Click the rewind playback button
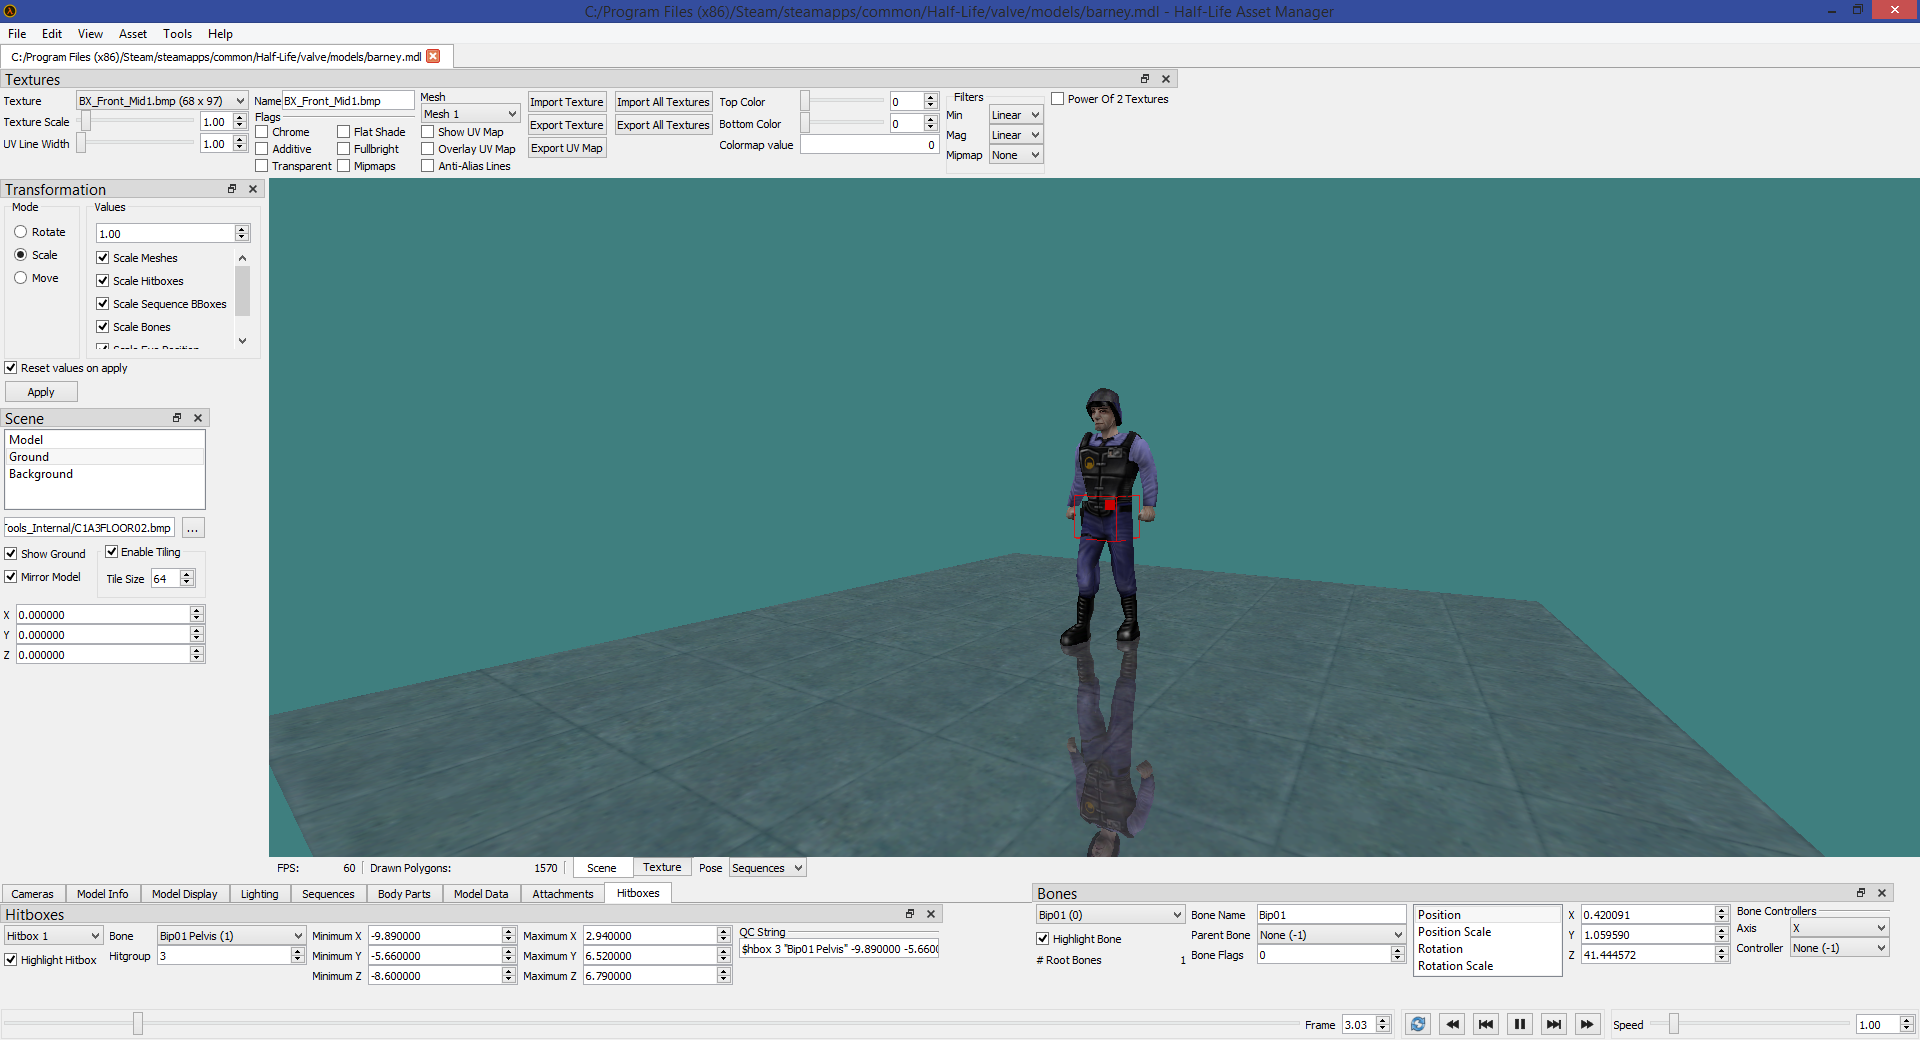The height and width of the screenshot is (1040, 1920). coord(1452,1024)
